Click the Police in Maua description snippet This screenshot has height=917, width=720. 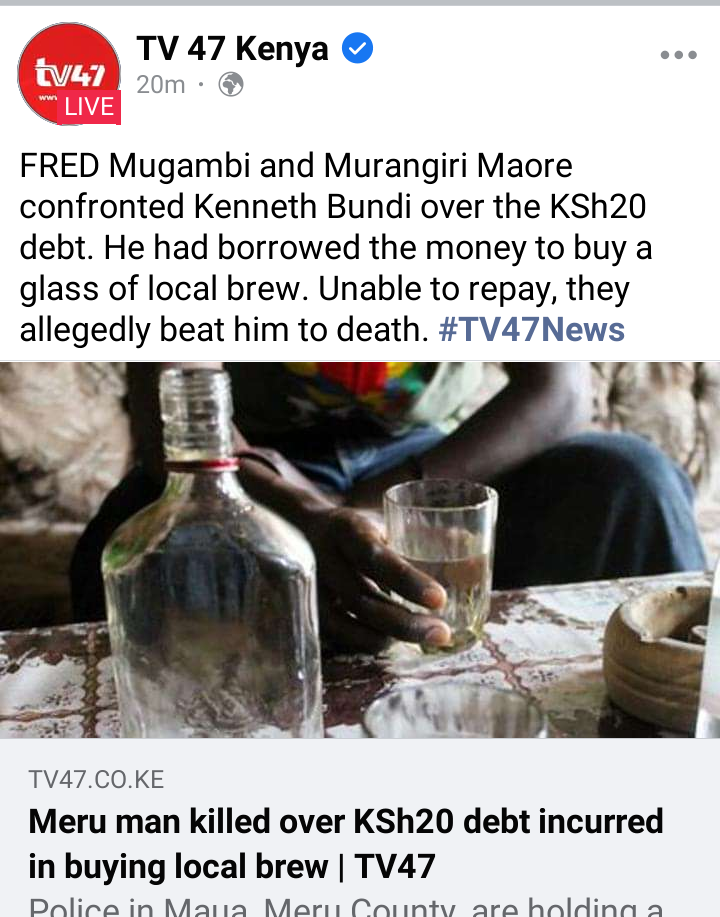click(346, 906)
